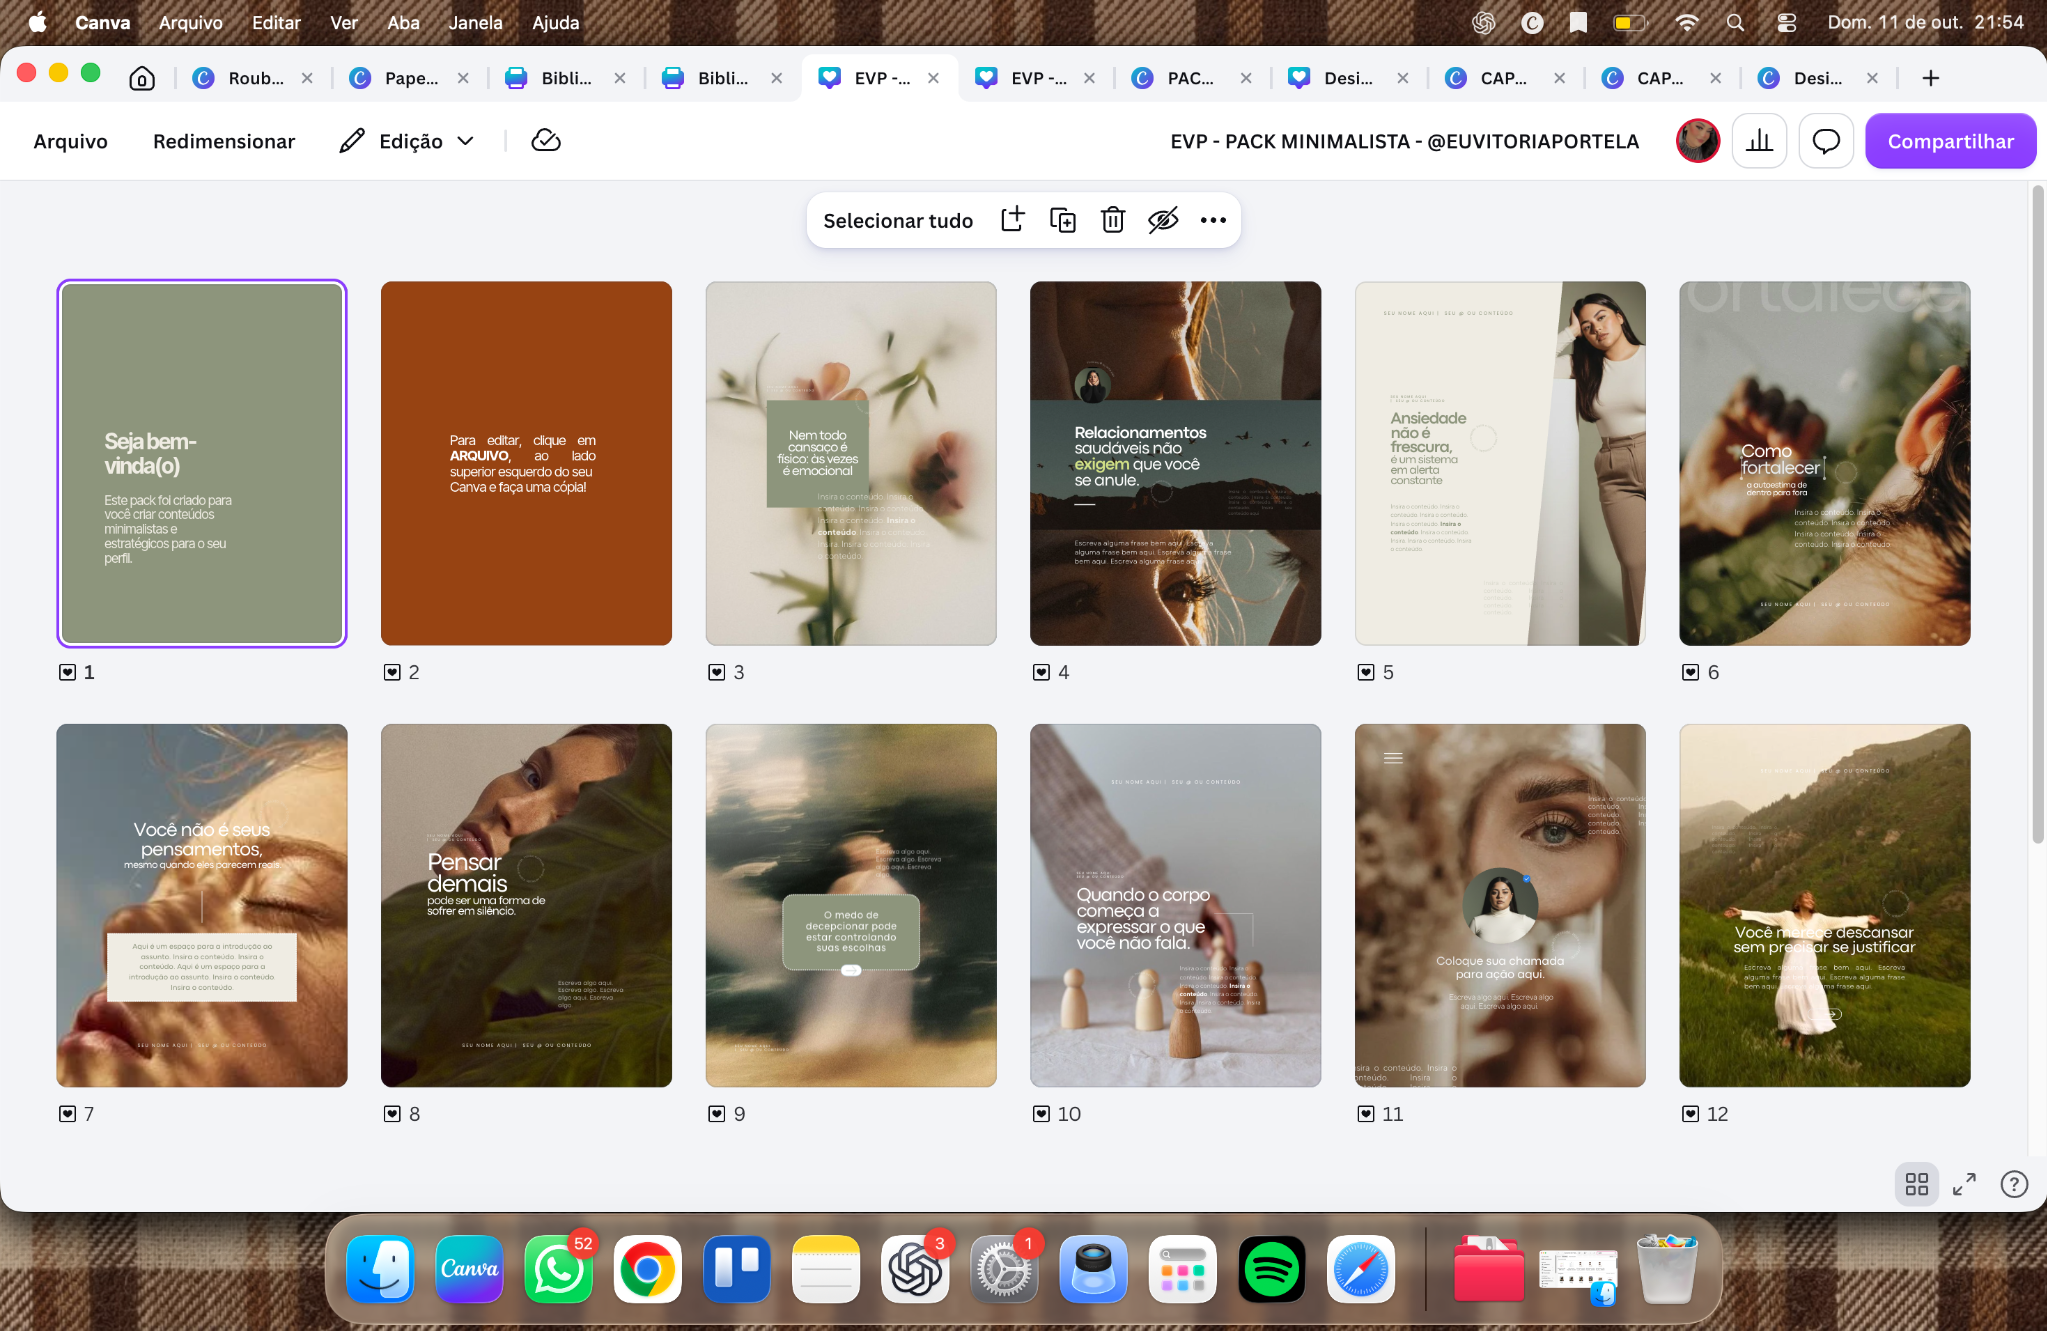Open the help question mark icon

(2014, 1184)
